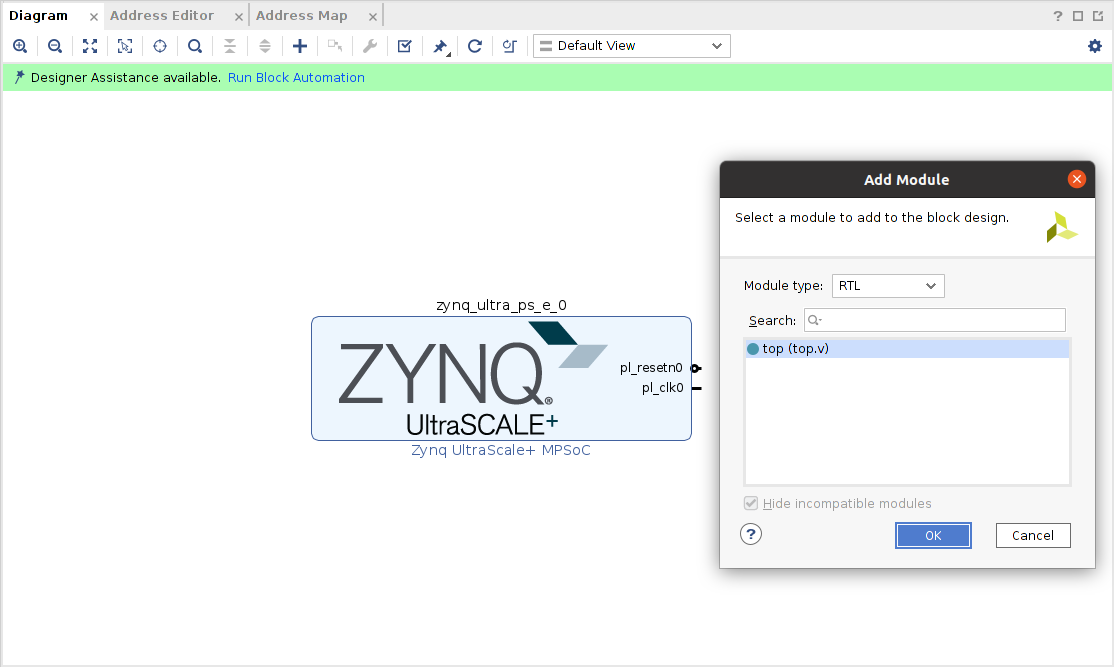Click the Expand All icon
Viewport: 1114px width, 667px height.
point(264,46)
